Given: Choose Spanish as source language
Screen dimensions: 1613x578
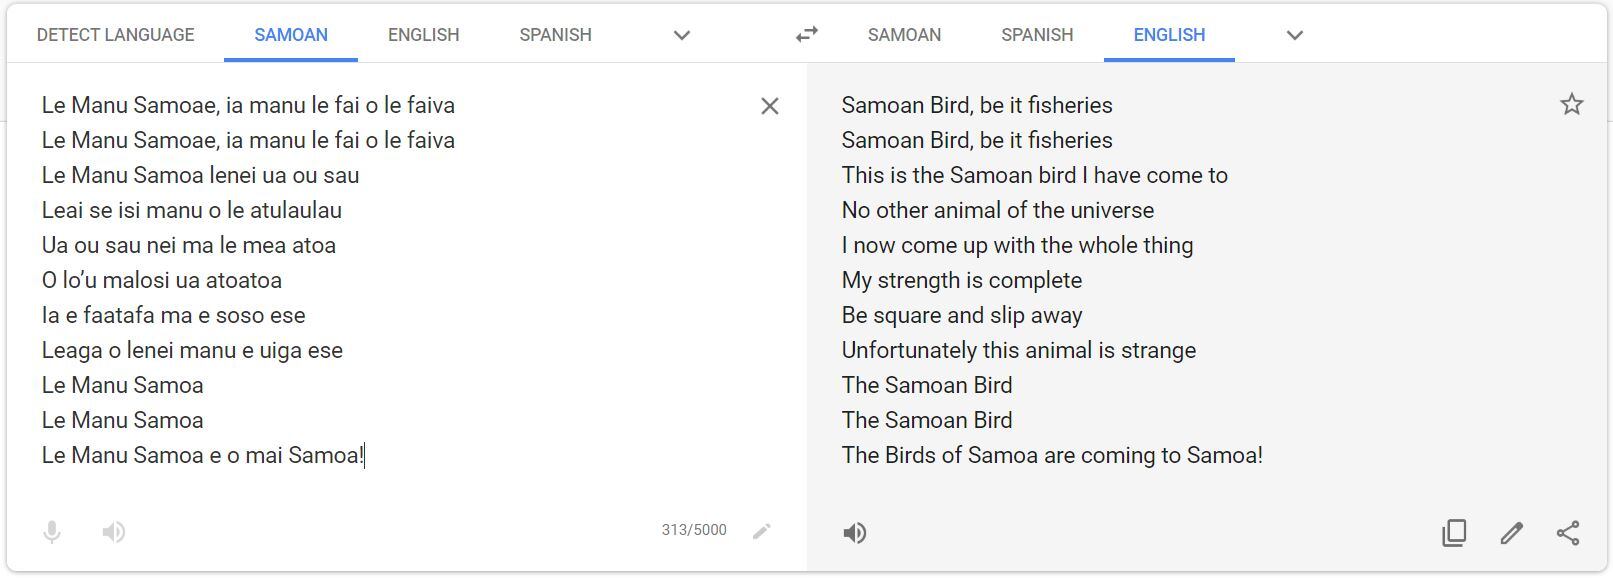Looking at the screenshot, I should point(555,35).
